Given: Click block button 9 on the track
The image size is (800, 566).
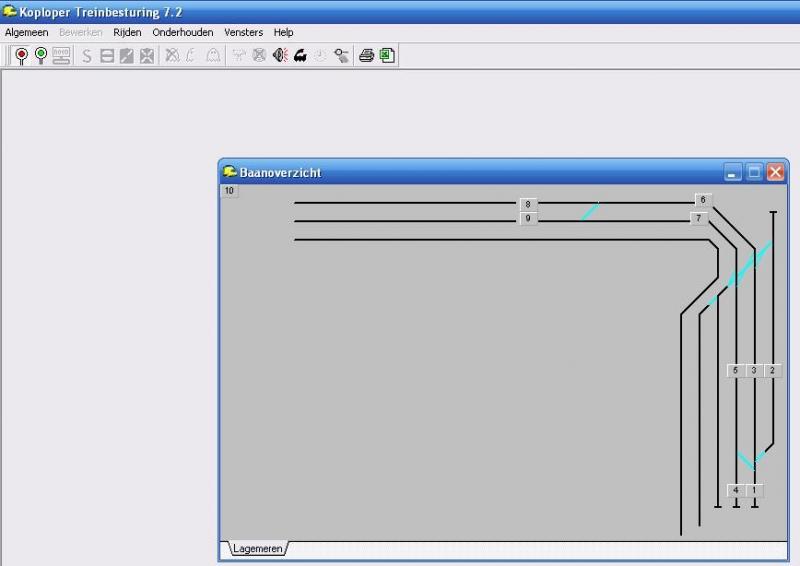Looking at the screenshot, I should [528, 218].
